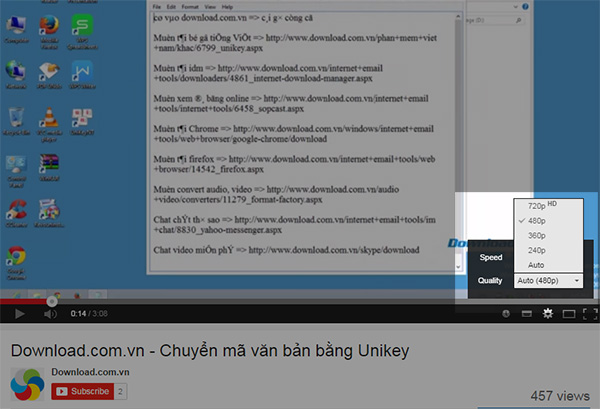Click the Internet Explorer icon in the video's taskbar
The height and width of the screenshot is (409, 600).
(x=16, y=295)
